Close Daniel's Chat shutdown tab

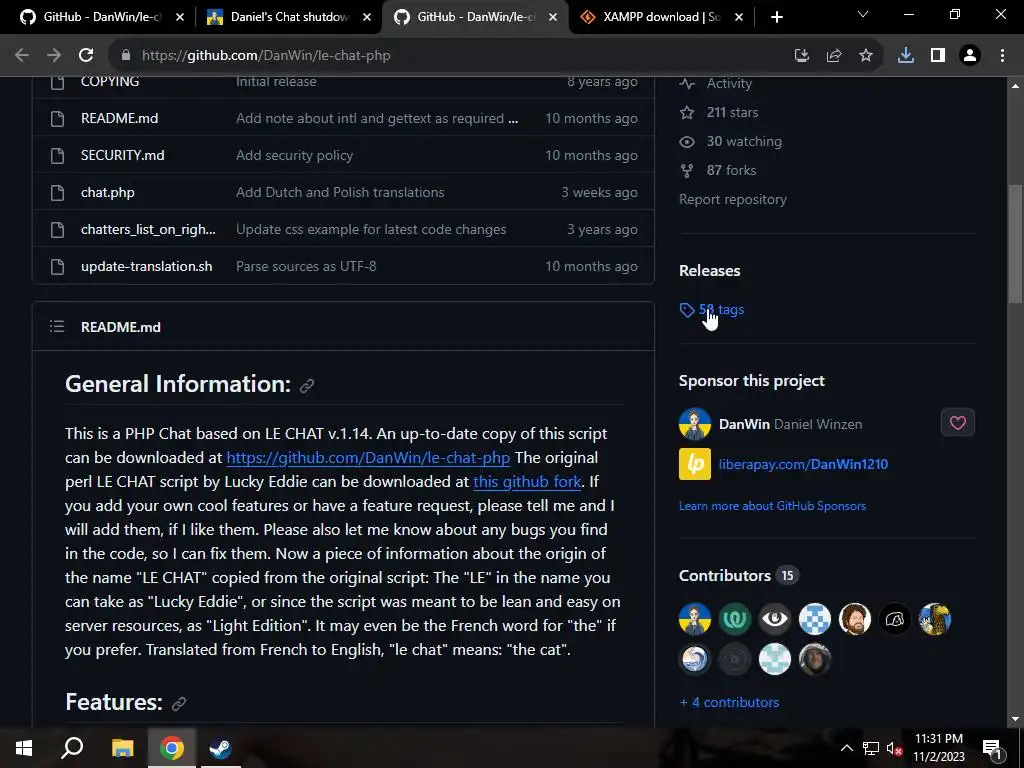coord(366,17)
